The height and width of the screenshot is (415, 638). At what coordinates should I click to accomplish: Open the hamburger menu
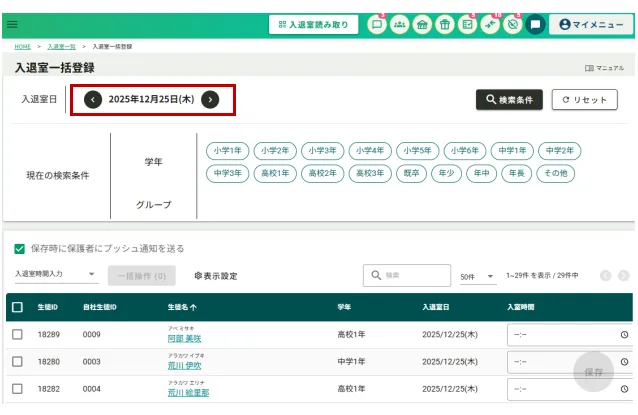click(x=12, y=24)
